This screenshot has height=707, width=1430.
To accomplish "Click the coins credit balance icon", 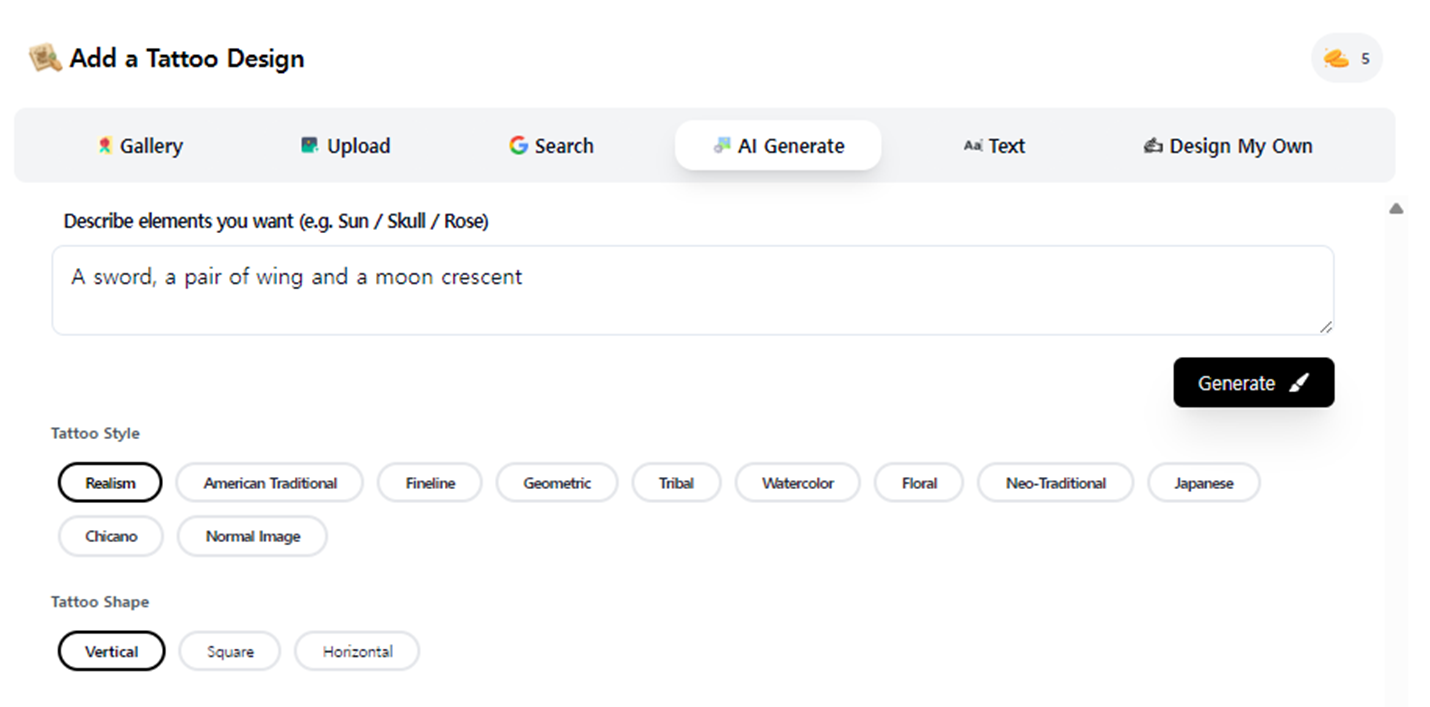I will click(x=1337, y=58).
